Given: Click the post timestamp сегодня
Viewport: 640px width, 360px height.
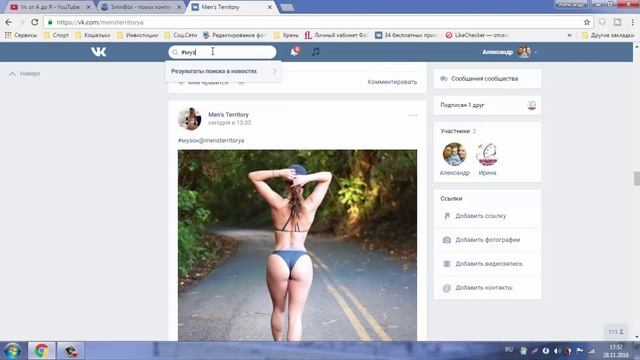Looking at the screenshot, I should [229, 122].
